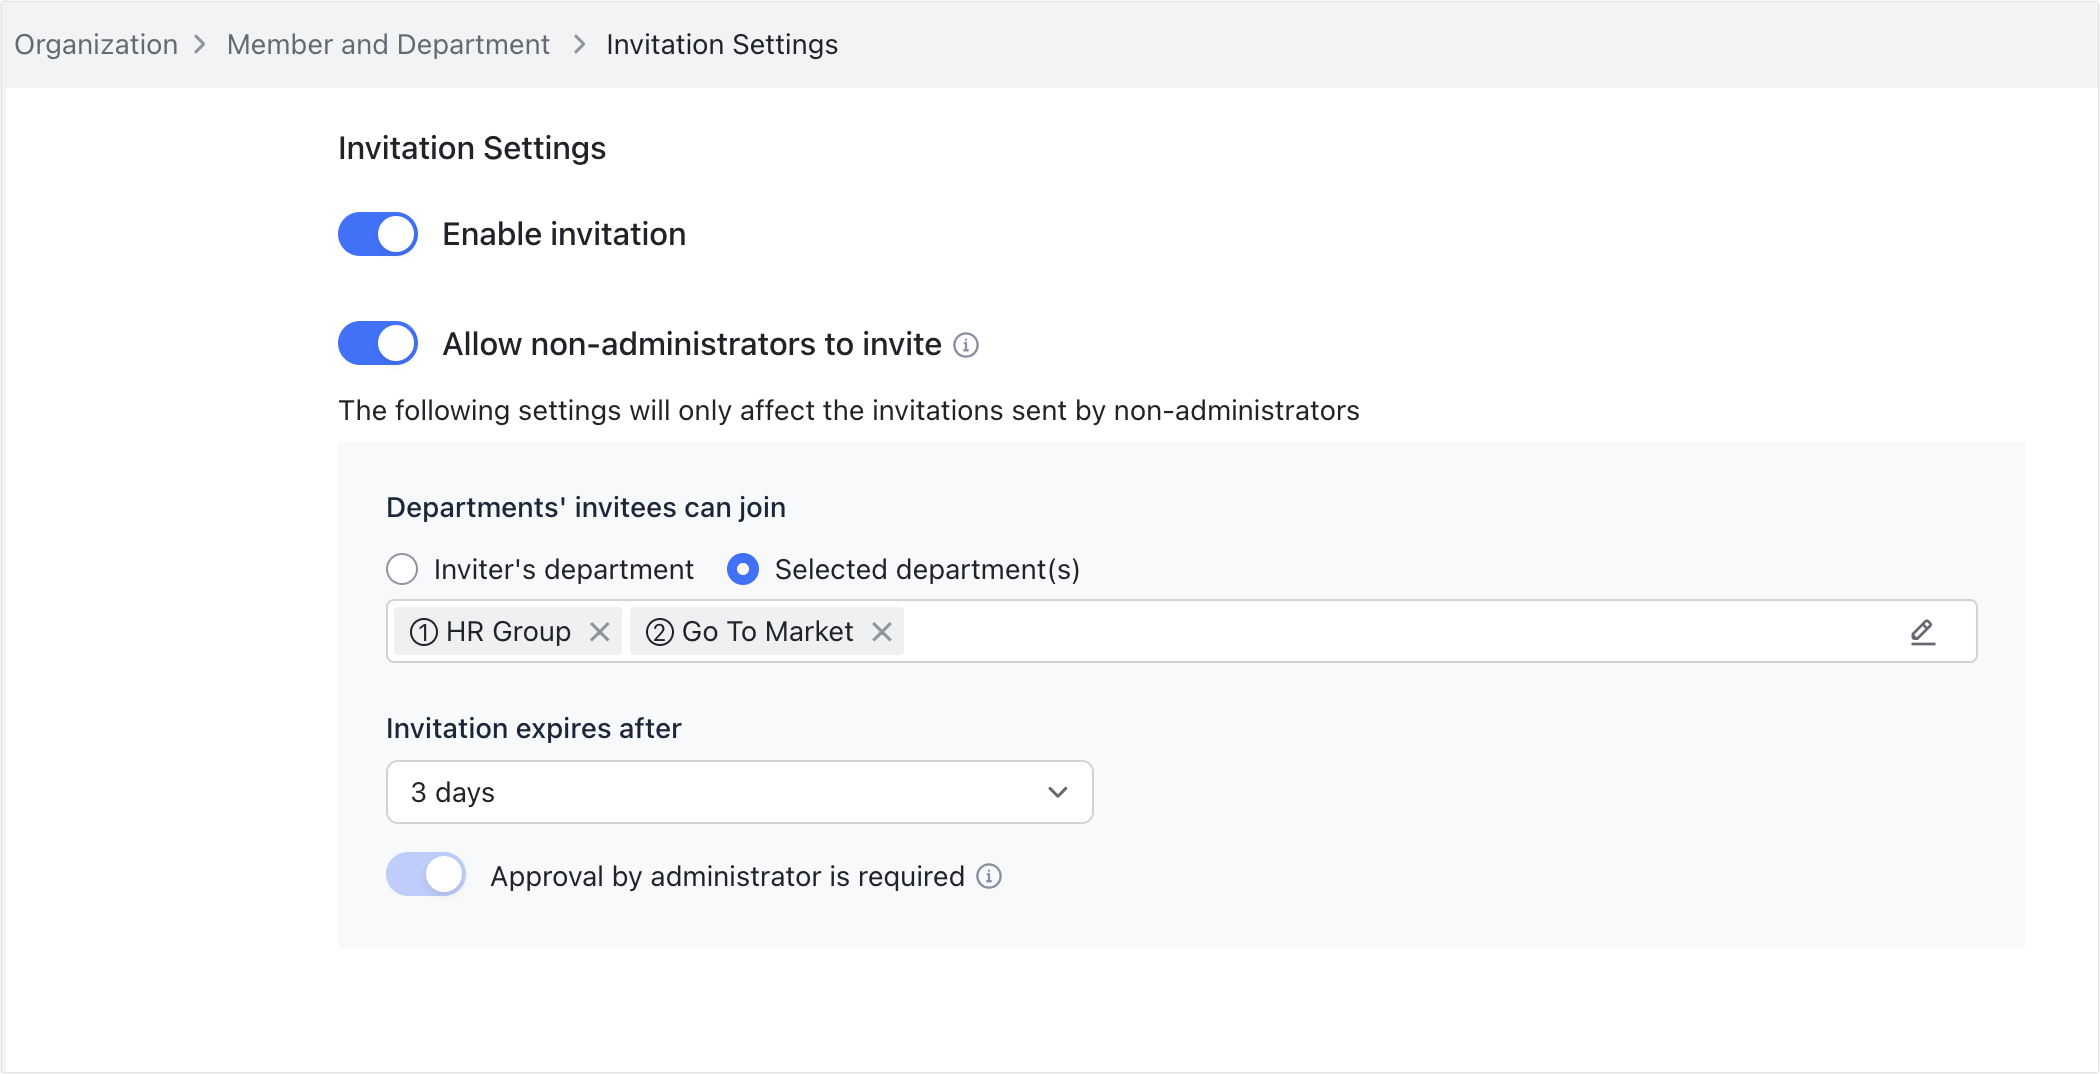Click the number 1 badge on HR Group

(423, 631)
